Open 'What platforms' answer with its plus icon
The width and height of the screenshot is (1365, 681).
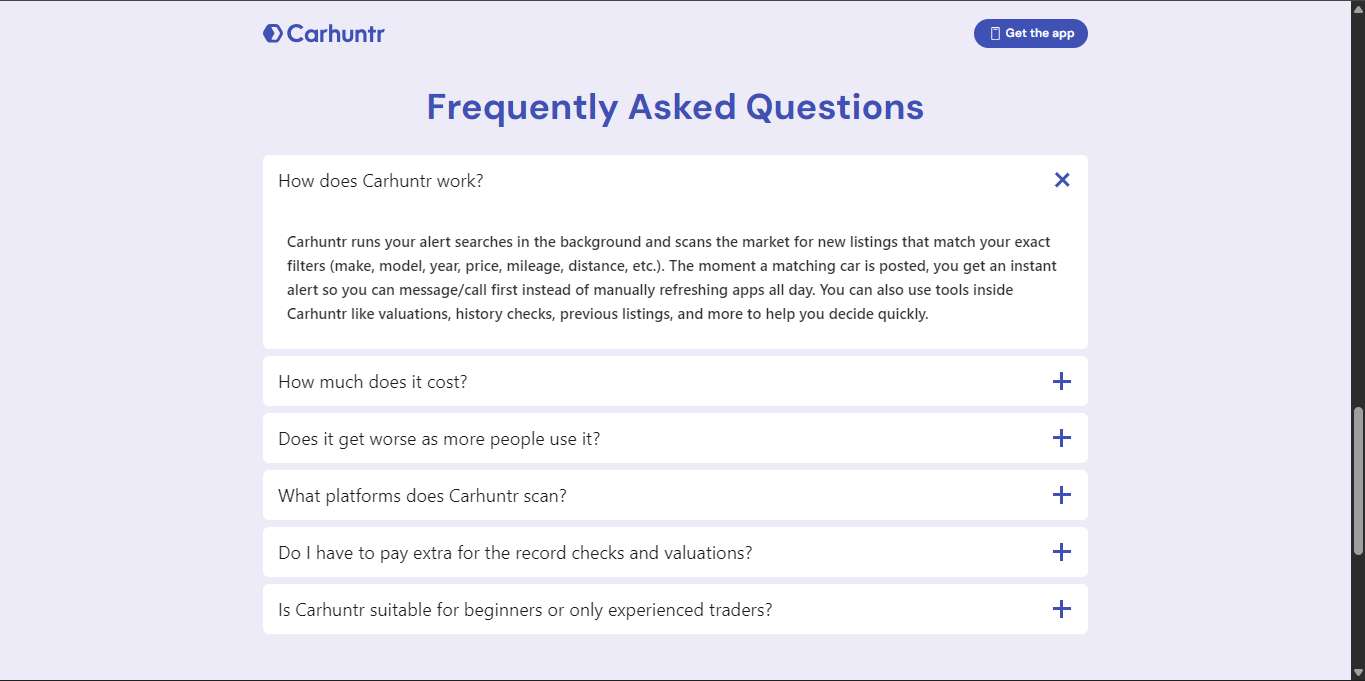1062,495
